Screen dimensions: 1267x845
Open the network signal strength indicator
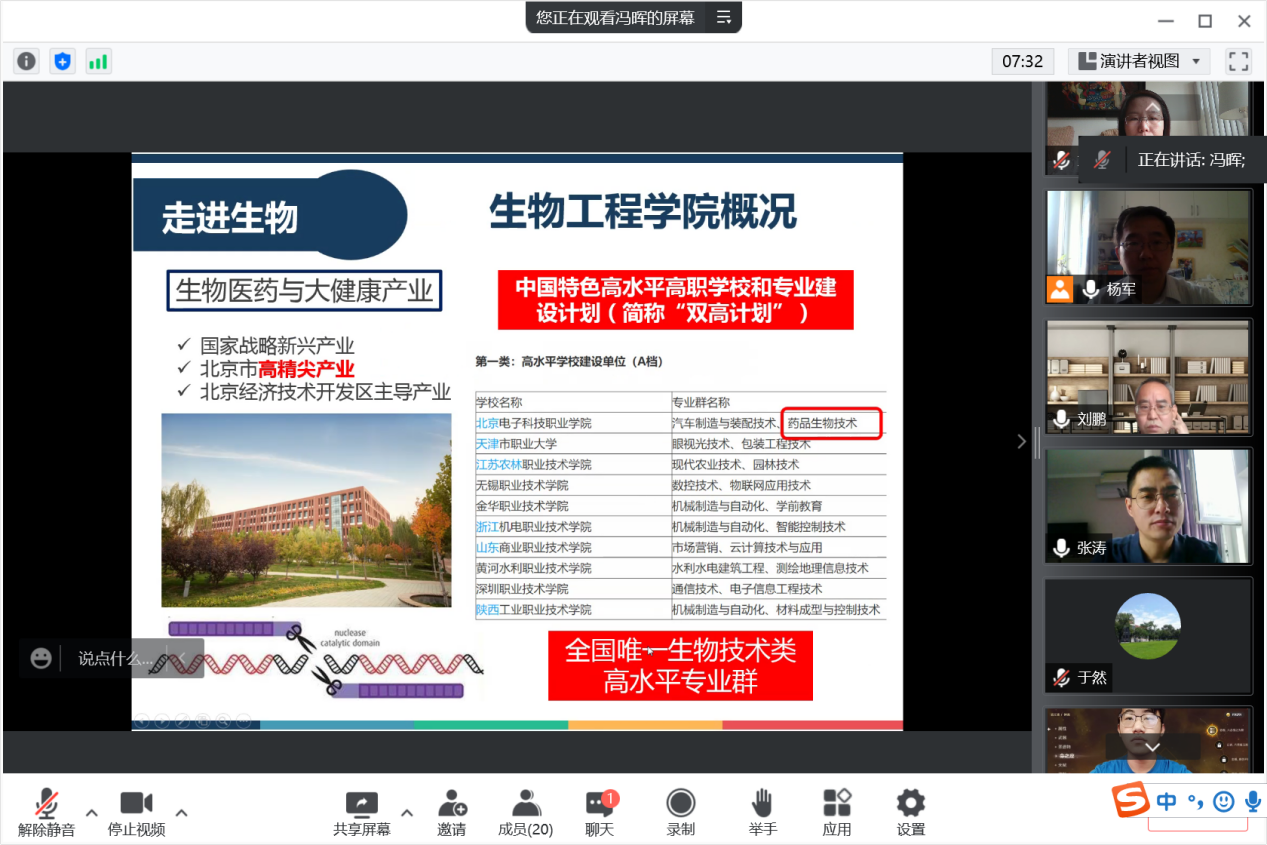(98, 61)
